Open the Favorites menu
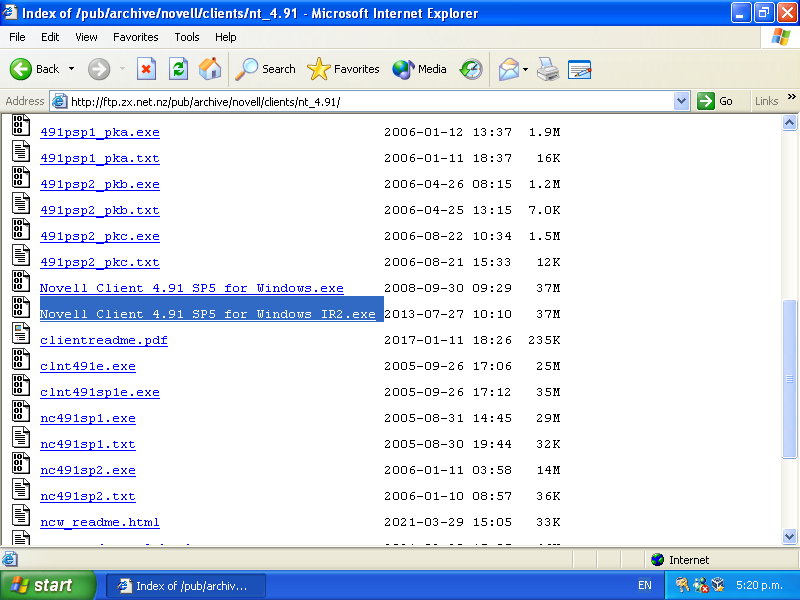The width and height of the screenshot is (800, 600). click(136, 37)
